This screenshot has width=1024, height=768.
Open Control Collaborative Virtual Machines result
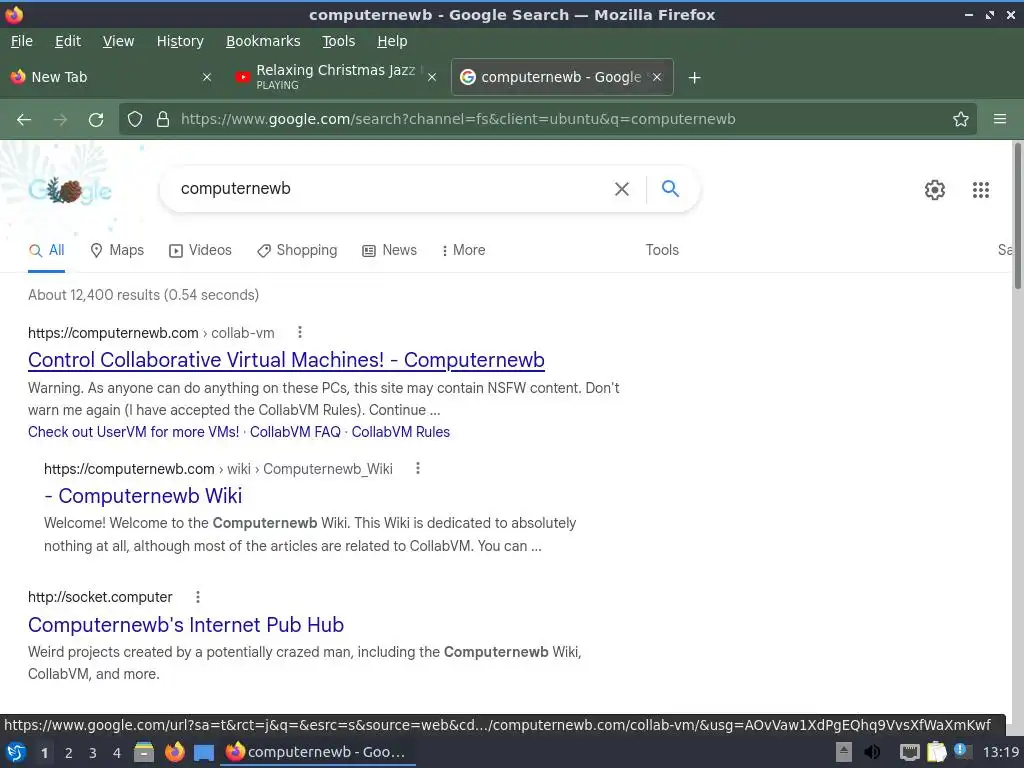286,360
